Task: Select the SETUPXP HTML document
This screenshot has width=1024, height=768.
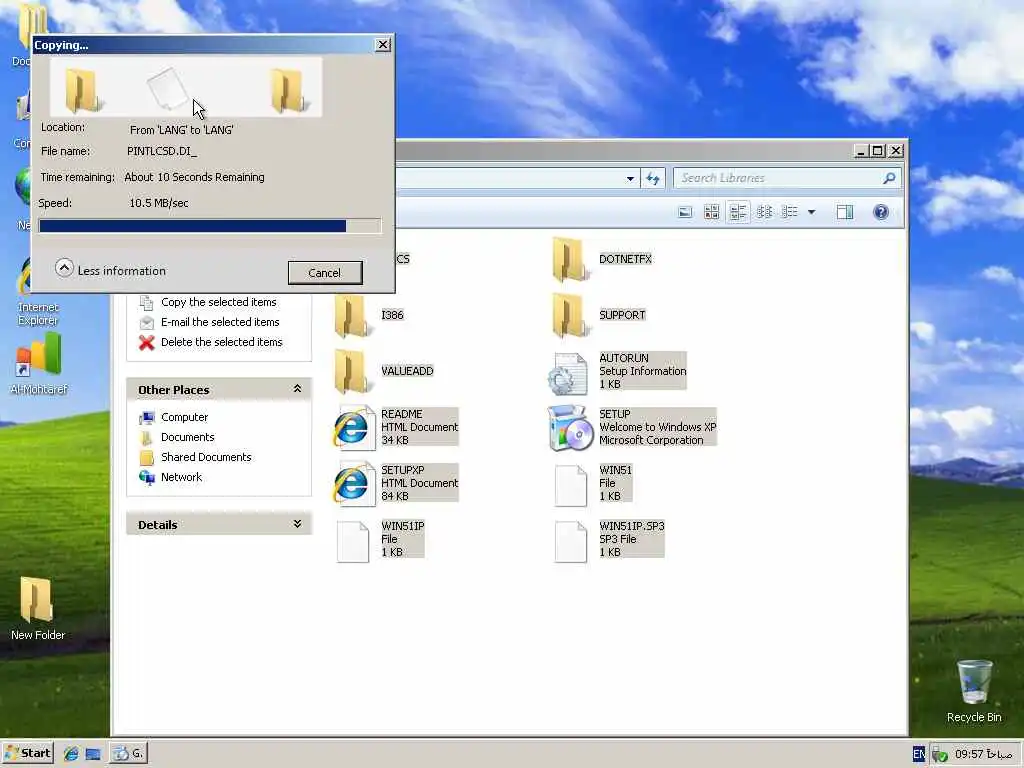Action: click(x=396, y=483)
